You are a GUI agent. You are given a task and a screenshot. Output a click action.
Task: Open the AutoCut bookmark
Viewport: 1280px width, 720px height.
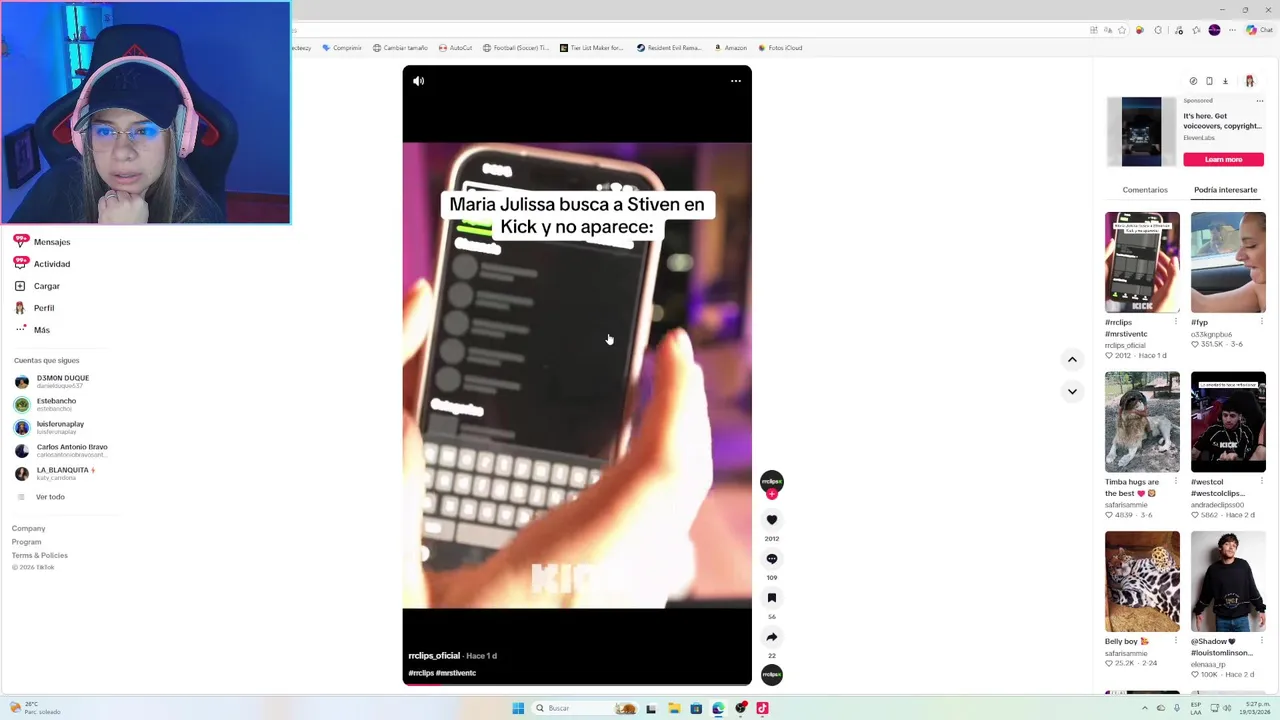tap(455, 48)
